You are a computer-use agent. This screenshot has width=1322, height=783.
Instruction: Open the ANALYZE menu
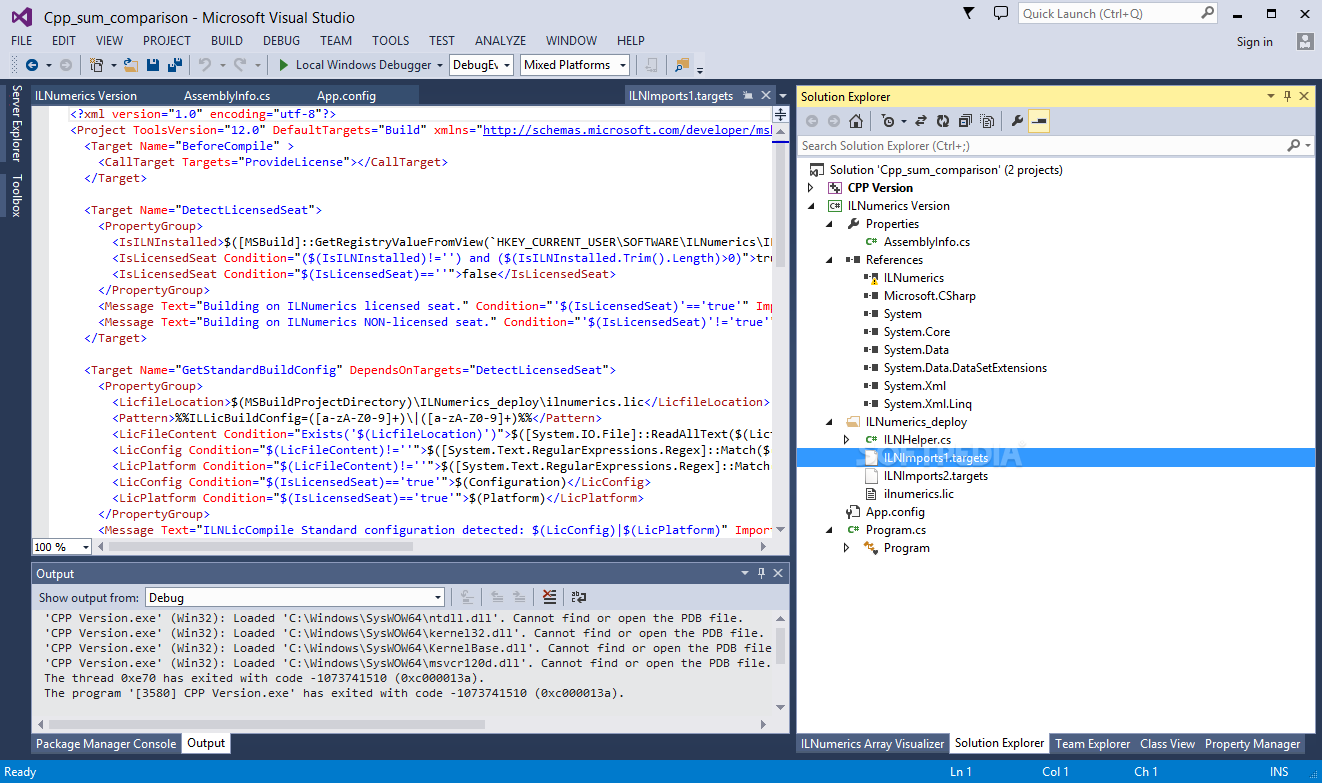(x=501, y=41)
